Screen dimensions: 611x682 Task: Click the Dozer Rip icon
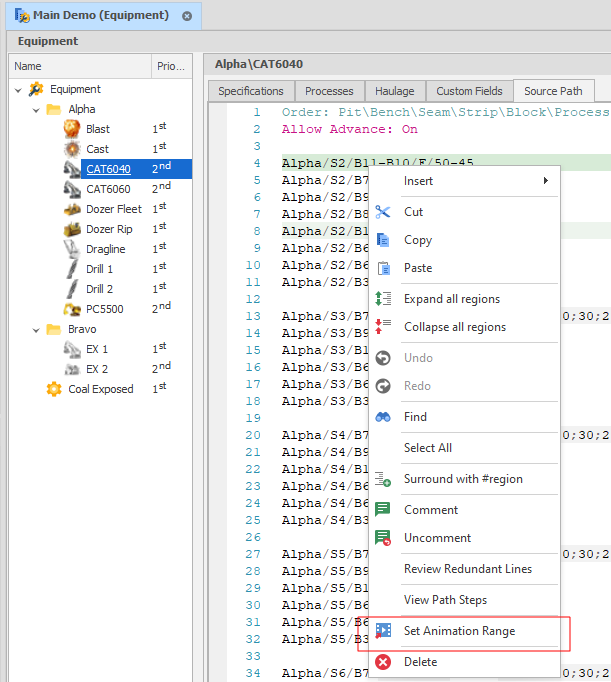coord(72,229)
